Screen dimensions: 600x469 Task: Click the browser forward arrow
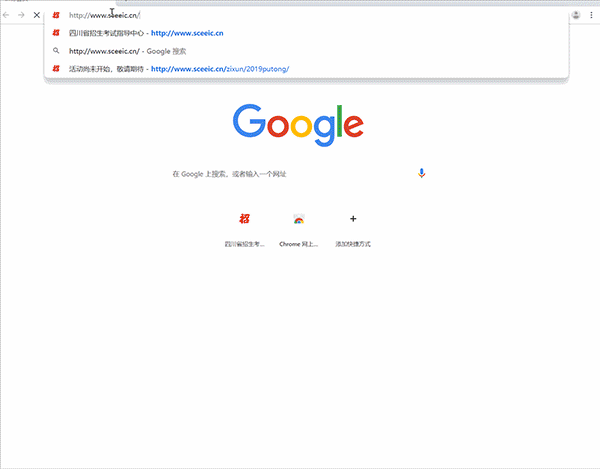pos(21,15)
